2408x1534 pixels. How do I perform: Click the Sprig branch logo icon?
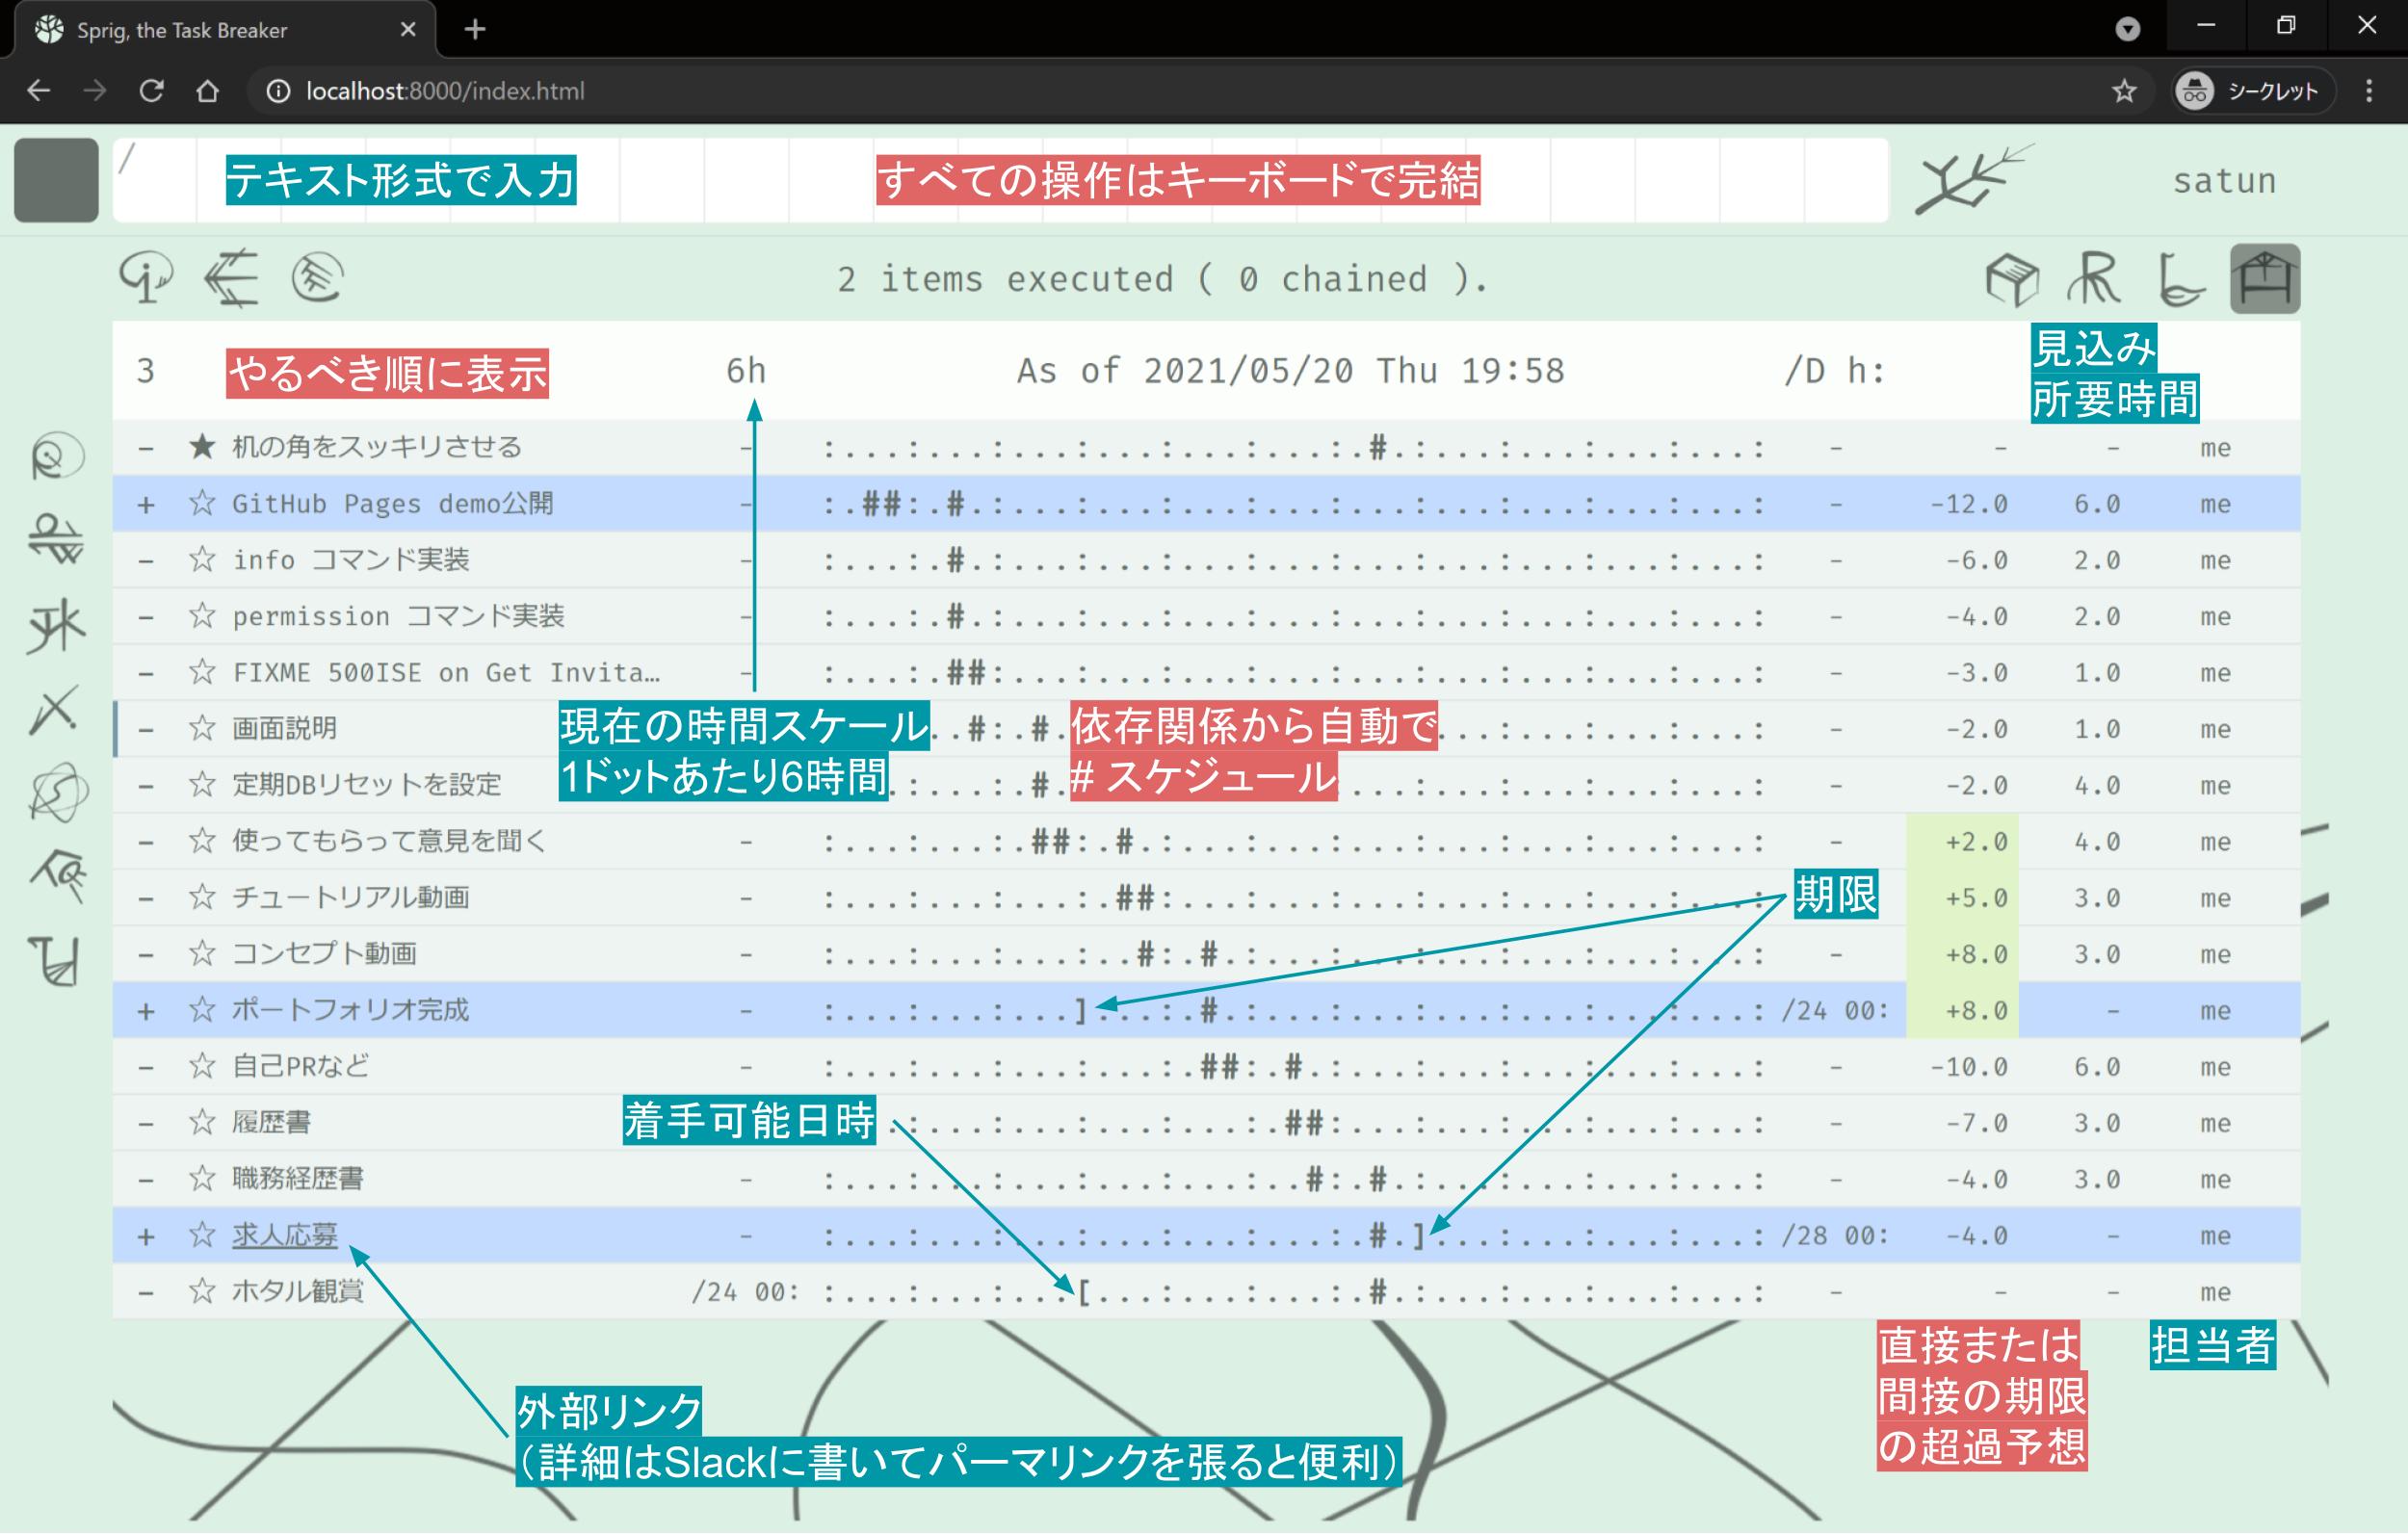click(1970, 180)
